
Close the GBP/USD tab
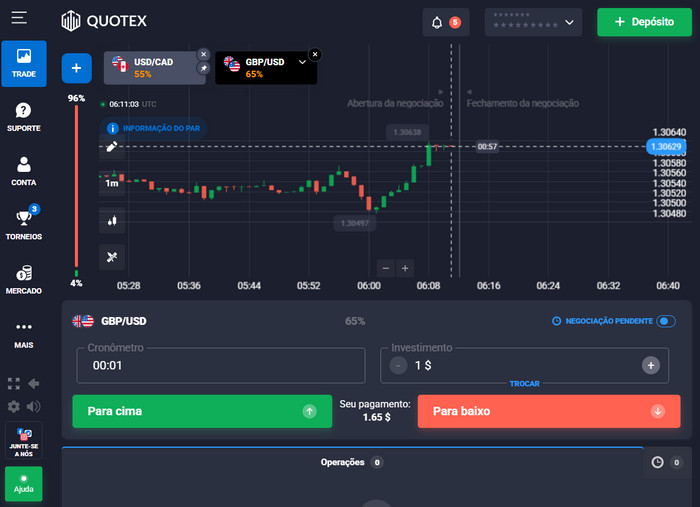point(315,54)
